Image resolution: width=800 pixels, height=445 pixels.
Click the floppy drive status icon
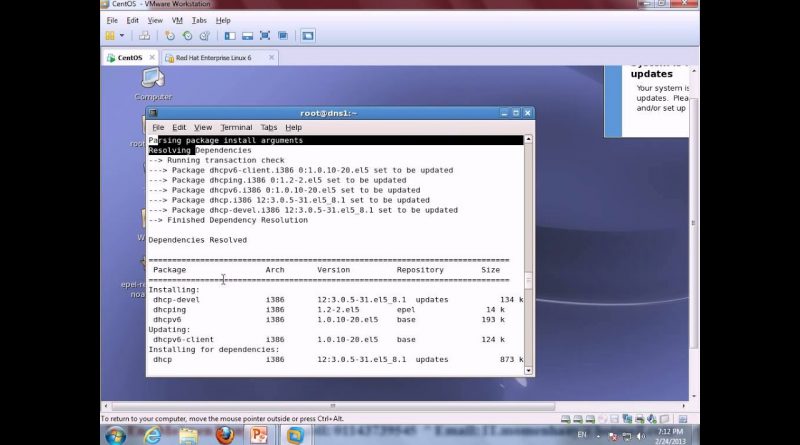[x=614, y=419]
